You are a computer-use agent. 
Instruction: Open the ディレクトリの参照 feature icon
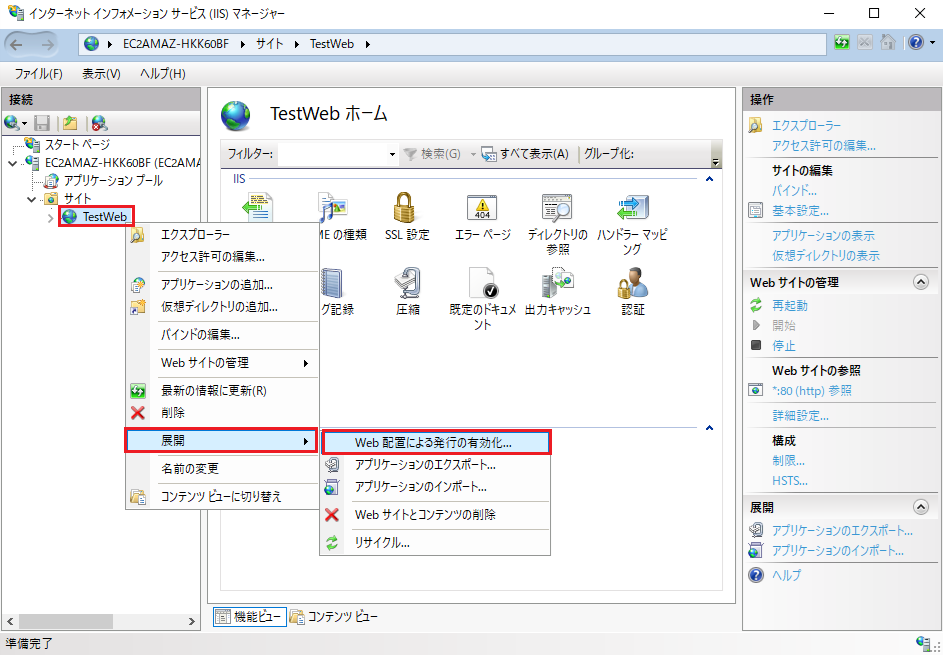coord(558,224)
